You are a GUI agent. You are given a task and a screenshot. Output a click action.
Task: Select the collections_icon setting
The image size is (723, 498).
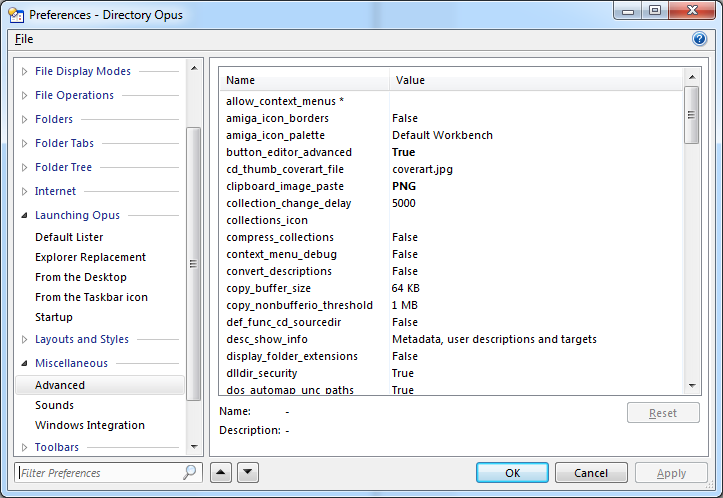tap(451, 220)
